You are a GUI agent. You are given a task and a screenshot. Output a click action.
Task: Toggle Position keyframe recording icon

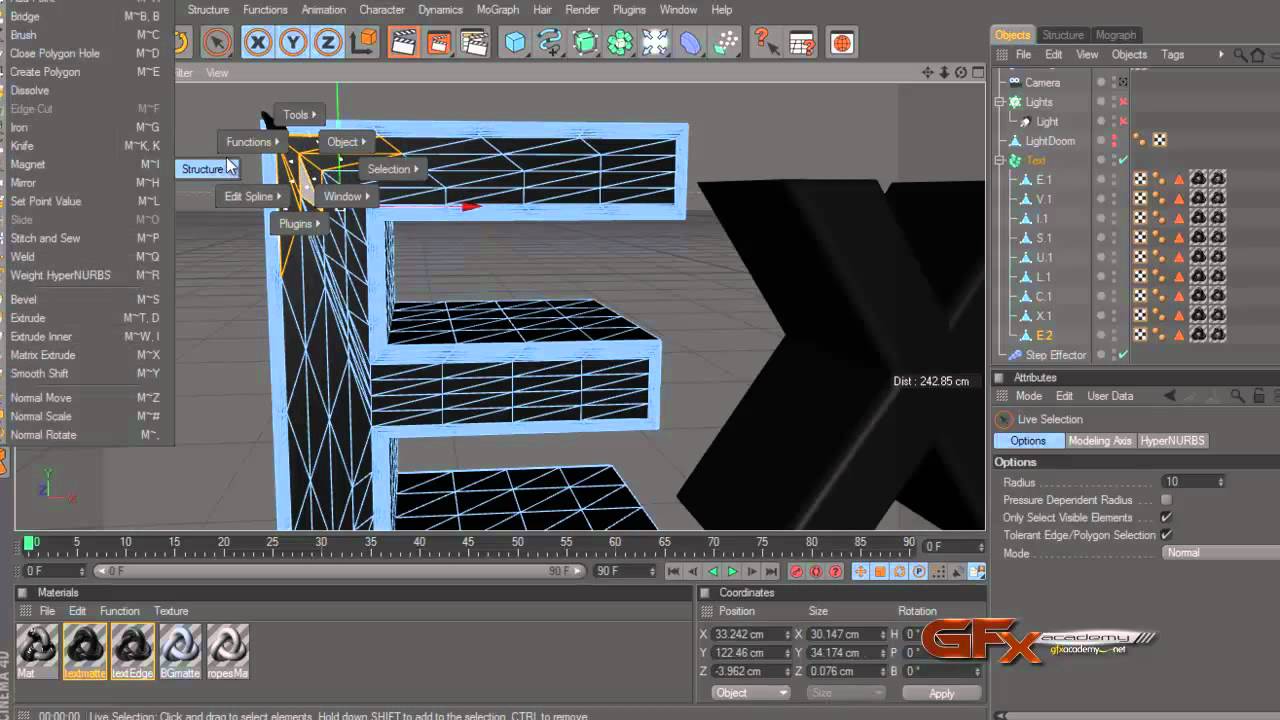point(861,572)
